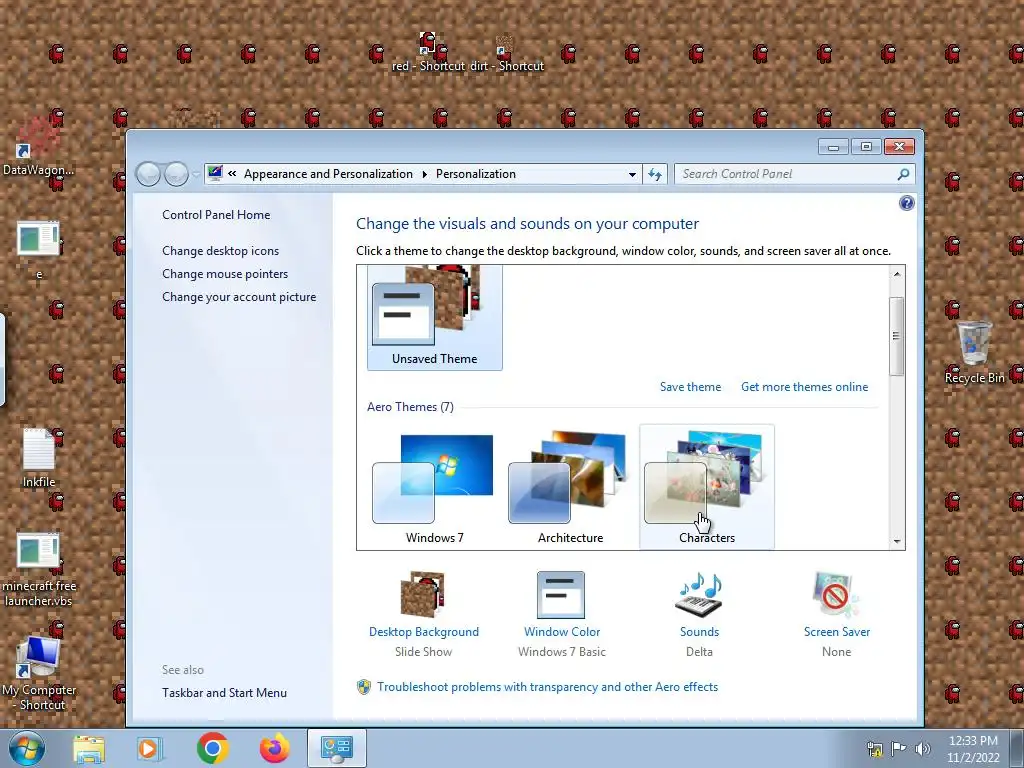Image resolution: width=1024 pixels, height=768 pixels.
Task: Open Taskbar and Start Menu link
Action: point(224,693)
